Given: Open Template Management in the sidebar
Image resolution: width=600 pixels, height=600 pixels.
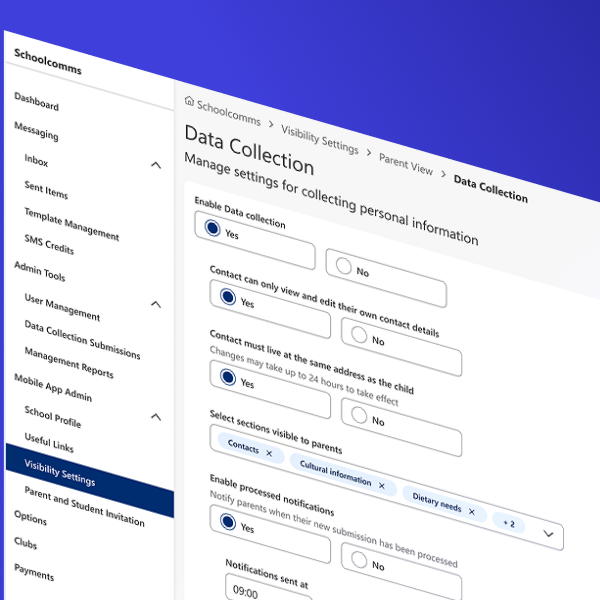Looking at the screenshot, I should (x=71, y=223).
